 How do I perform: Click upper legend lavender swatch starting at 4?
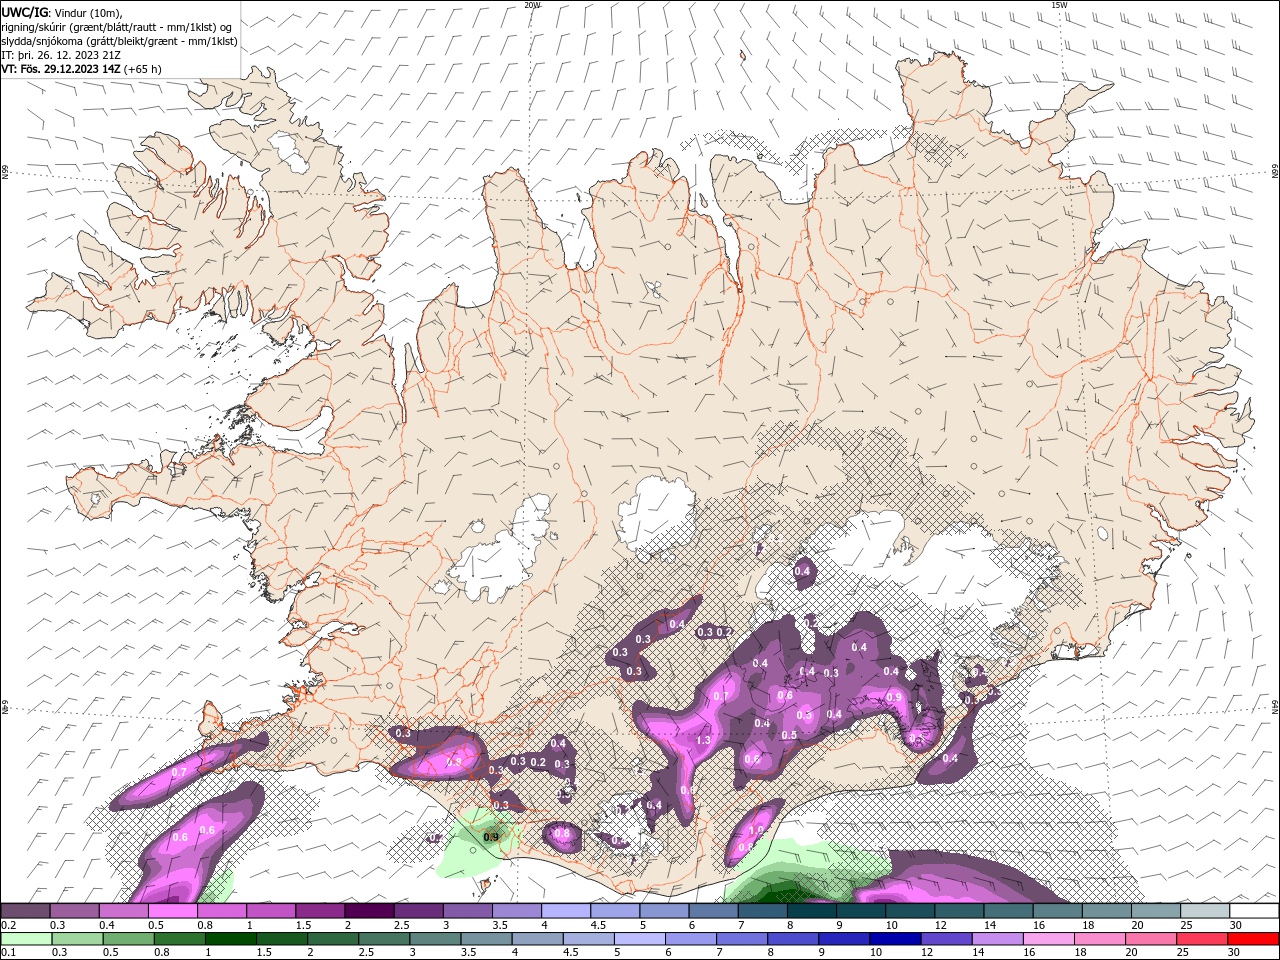[x=565, y=911]
